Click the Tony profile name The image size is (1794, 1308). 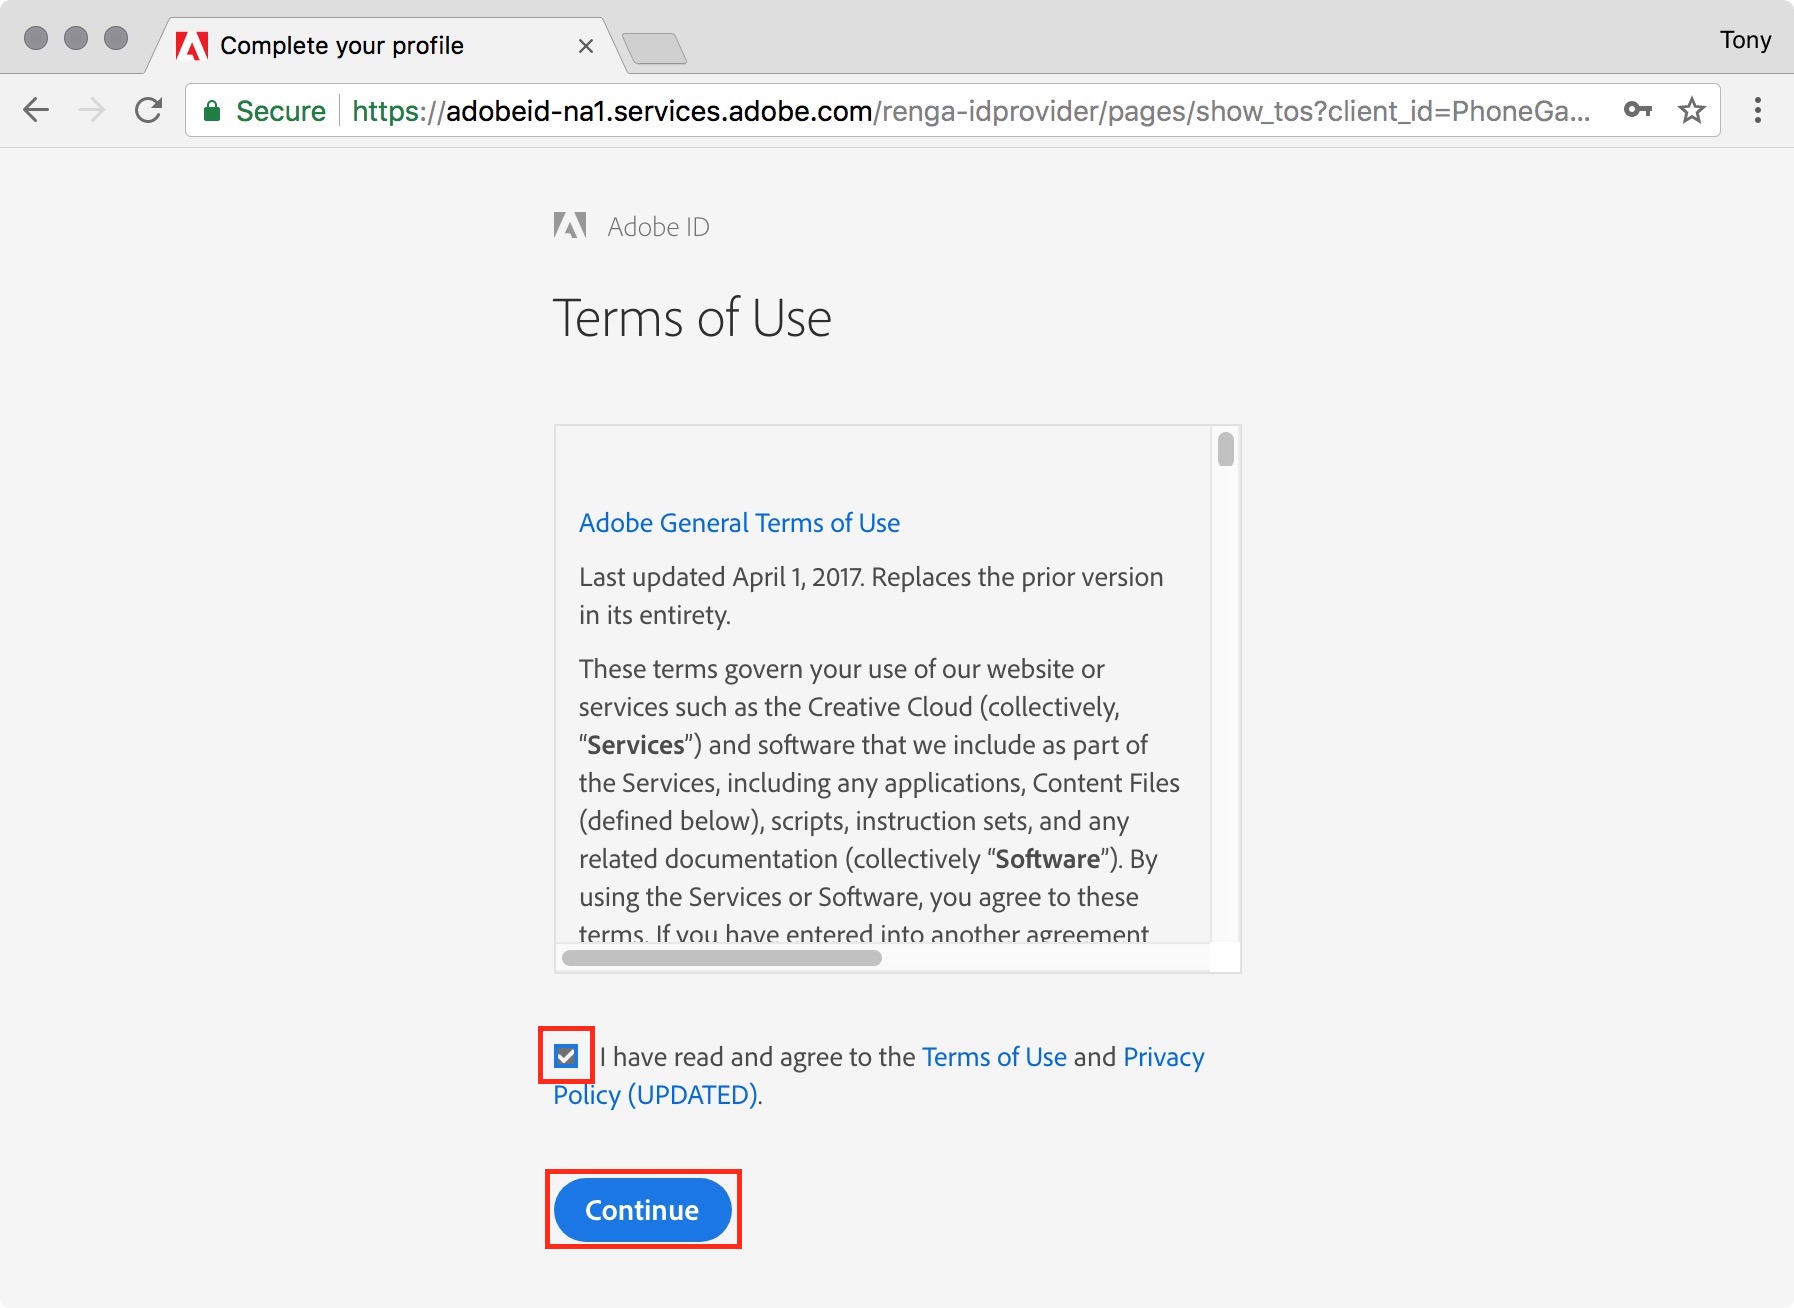(1745, 40)
